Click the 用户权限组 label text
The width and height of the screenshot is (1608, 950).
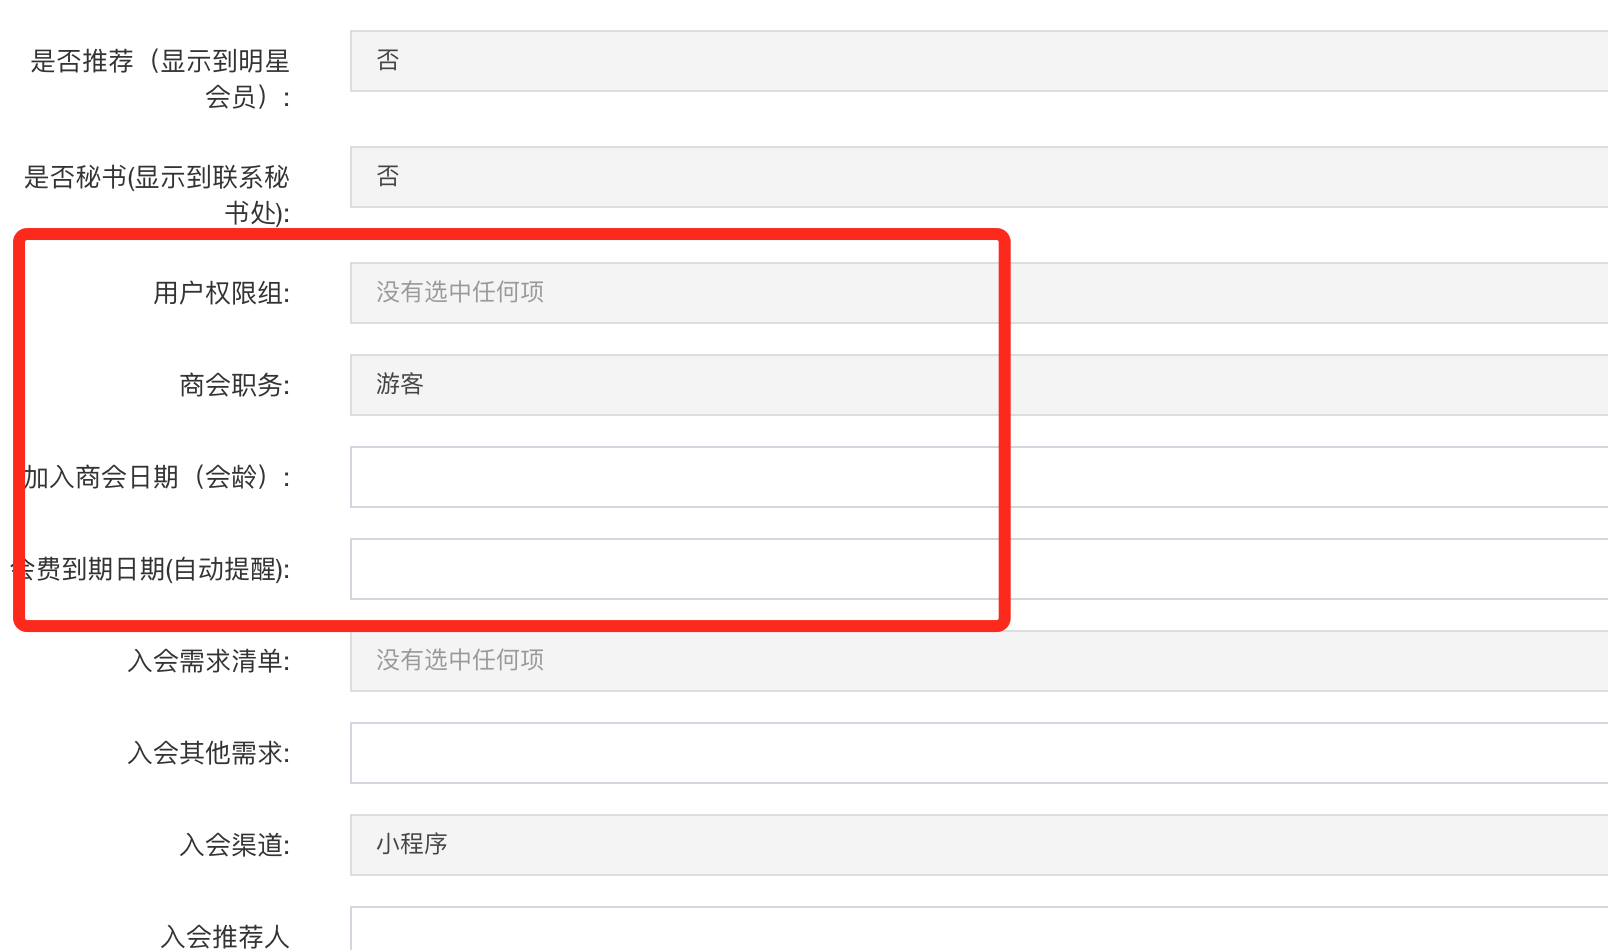(x=221, y=293)
